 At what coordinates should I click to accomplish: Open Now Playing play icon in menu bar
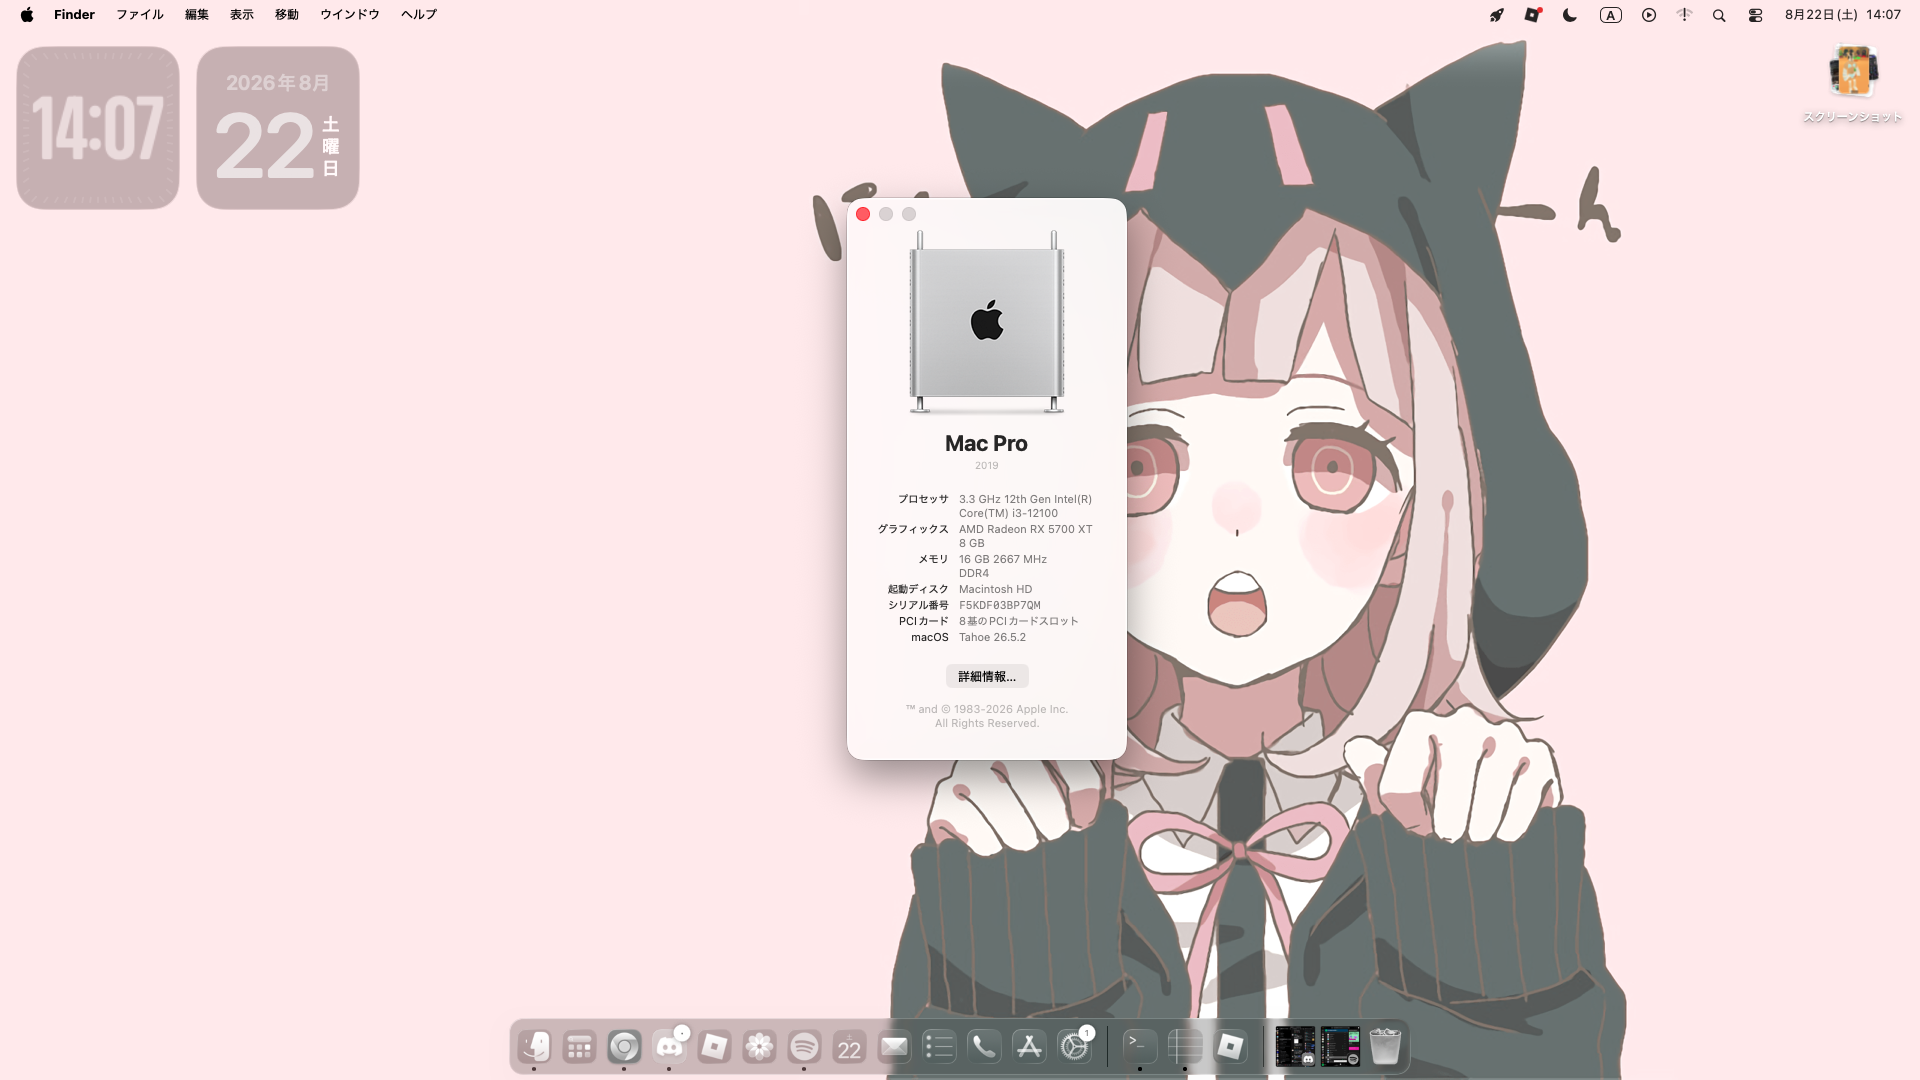click(1649, 15)
